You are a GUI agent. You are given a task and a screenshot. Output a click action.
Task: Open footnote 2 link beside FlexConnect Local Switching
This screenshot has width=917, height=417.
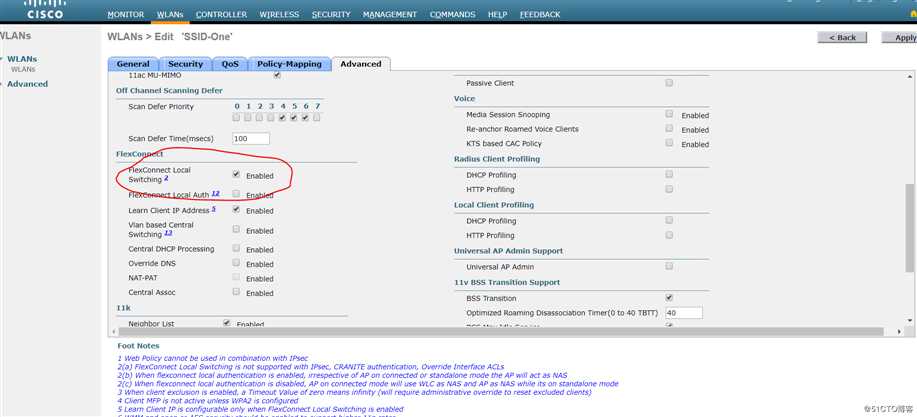[166, 178]
